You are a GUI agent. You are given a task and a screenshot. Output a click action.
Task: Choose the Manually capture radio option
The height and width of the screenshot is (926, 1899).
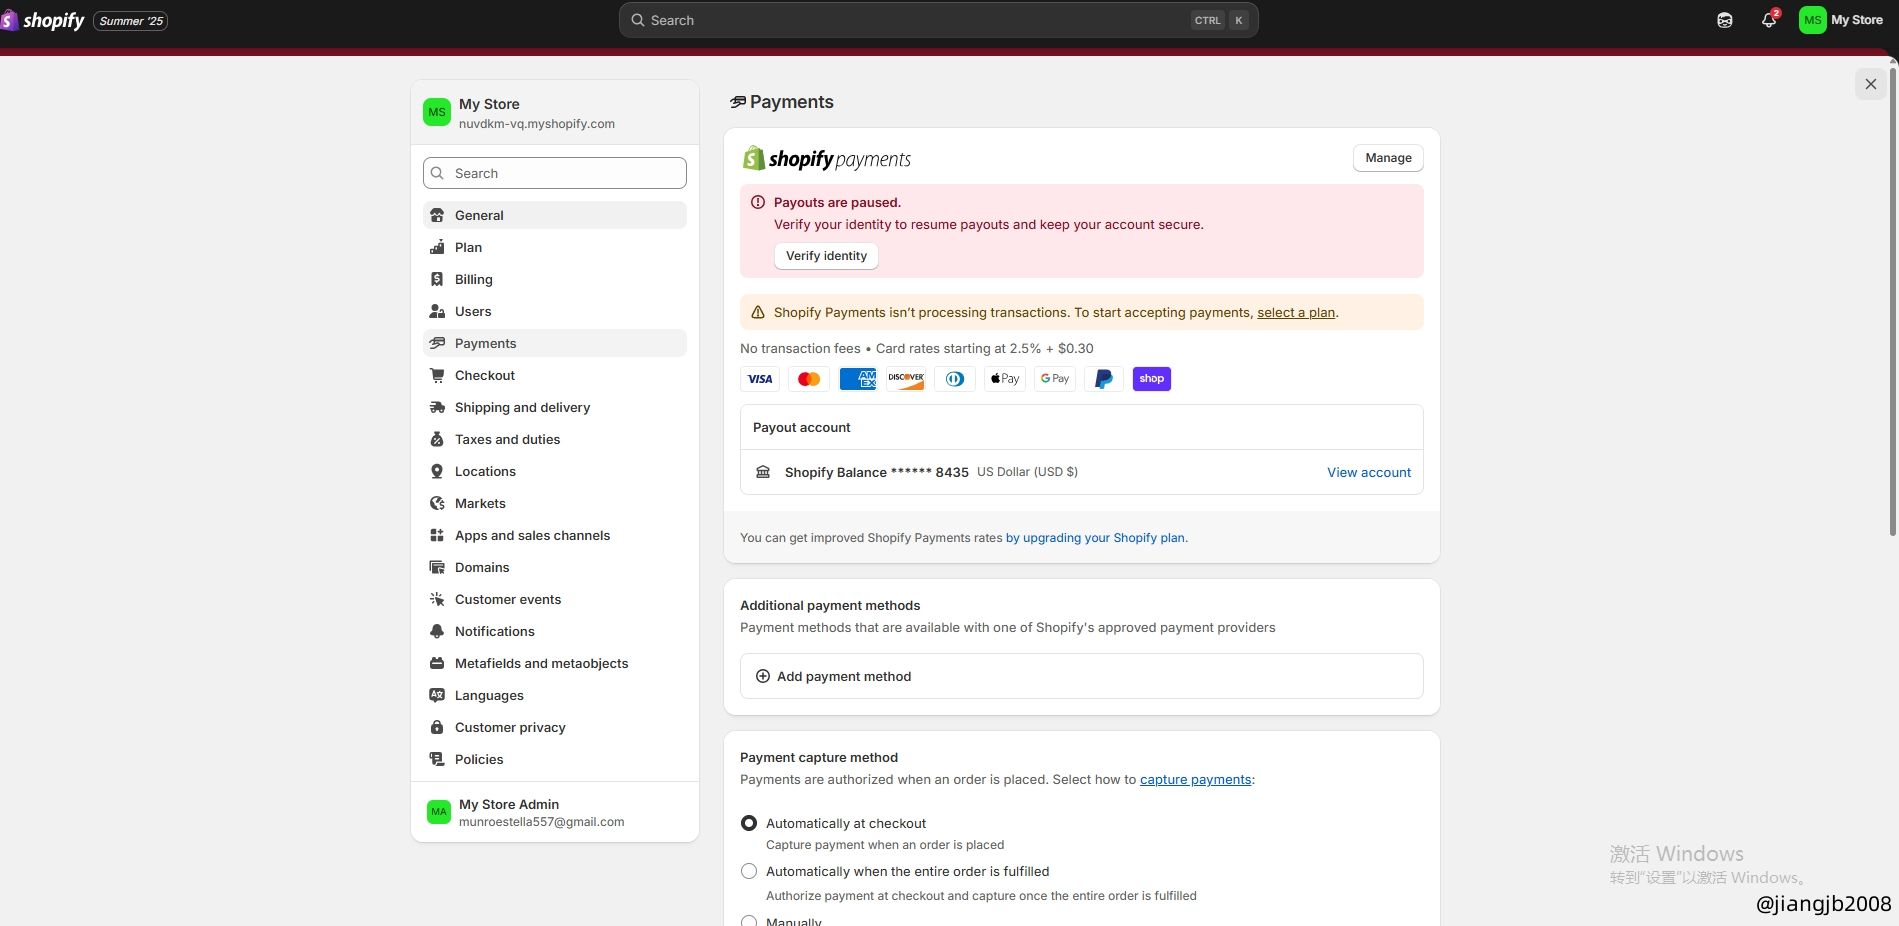pyautogui.click(x=749, y=920)
